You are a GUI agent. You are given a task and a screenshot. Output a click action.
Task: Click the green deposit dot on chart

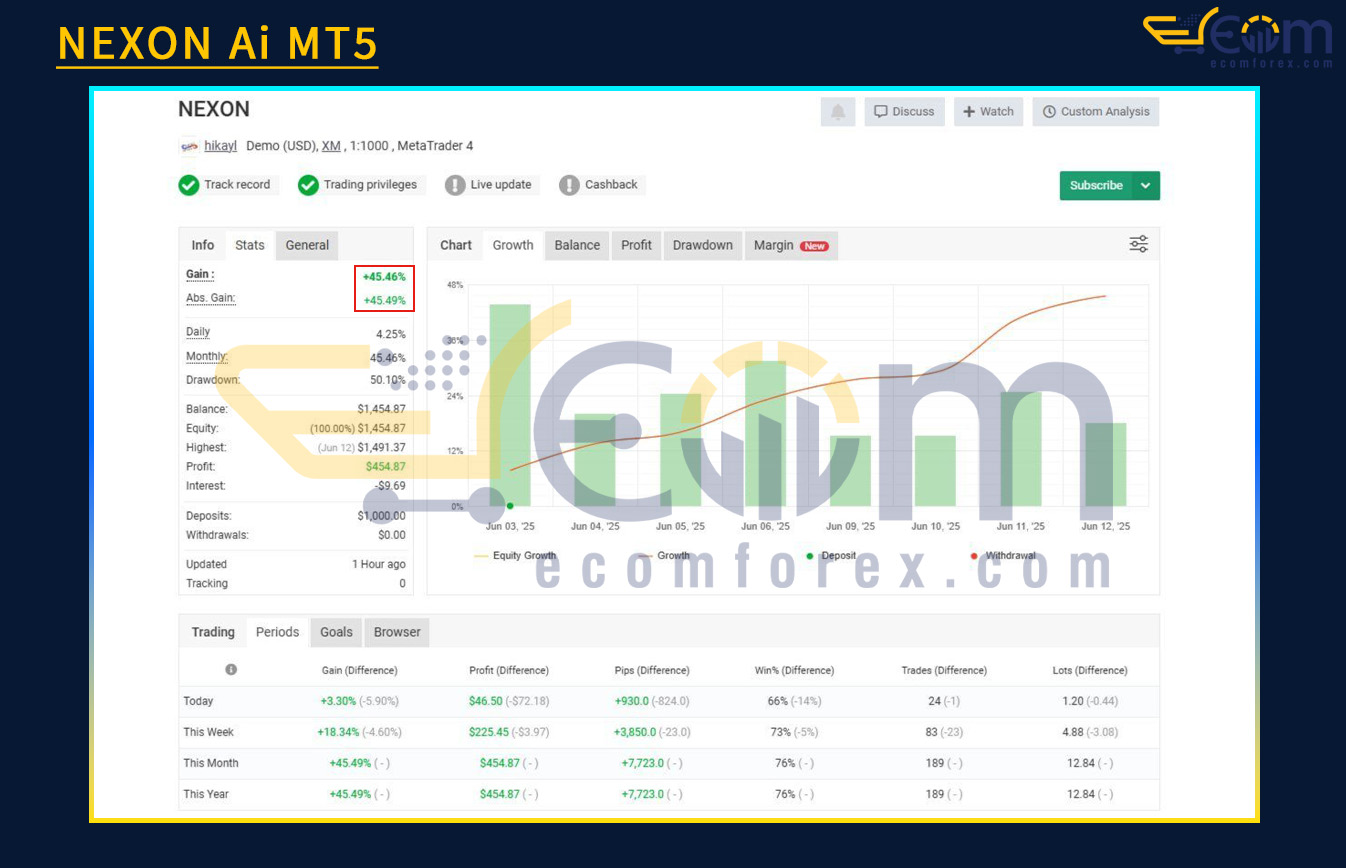510,506
